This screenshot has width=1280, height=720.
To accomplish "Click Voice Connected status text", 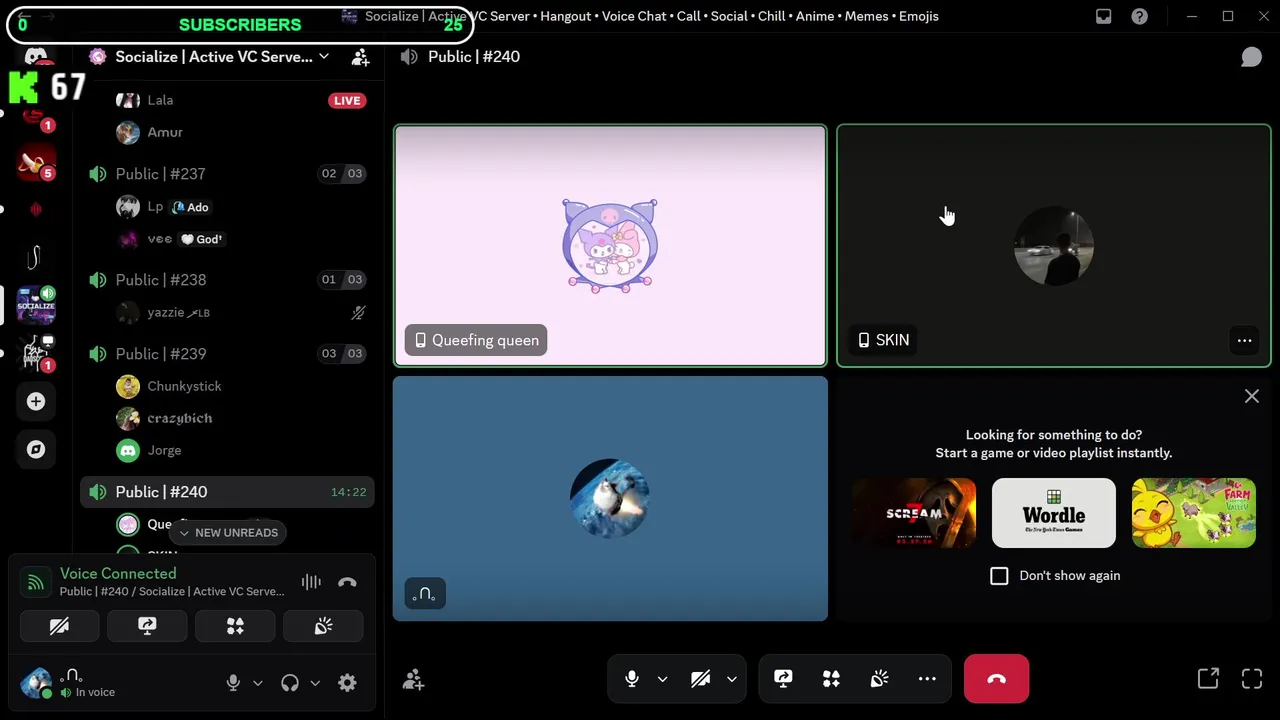I will tap(118, 573).
